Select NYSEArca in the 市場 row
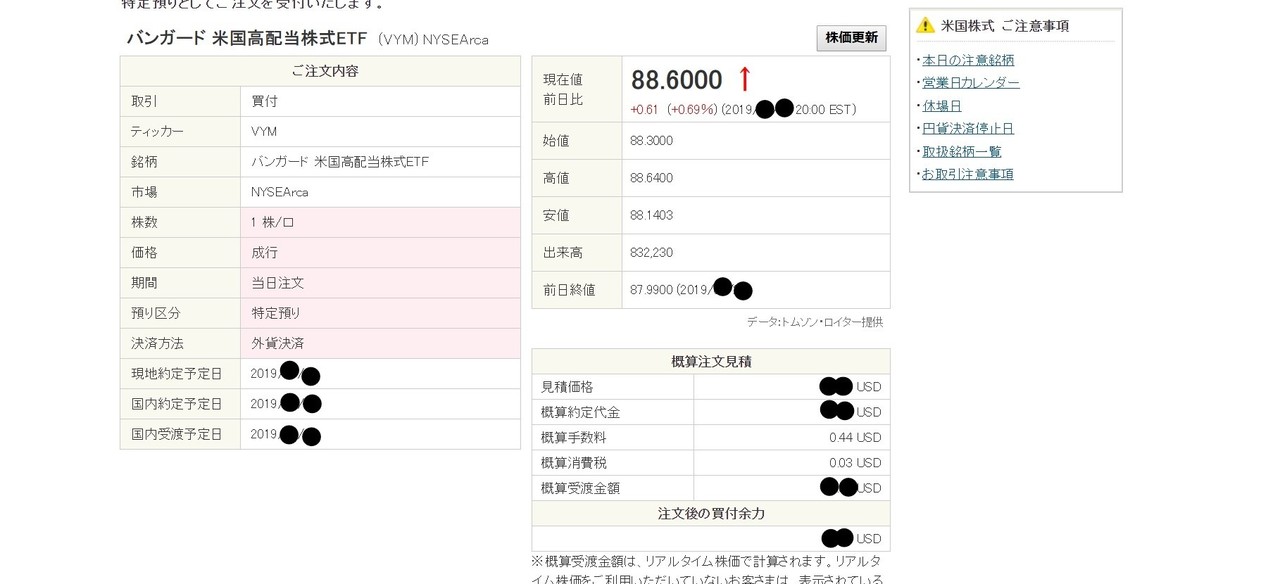Image resolution: width=1280 pixels, height=584 pixels. [280, 192]
